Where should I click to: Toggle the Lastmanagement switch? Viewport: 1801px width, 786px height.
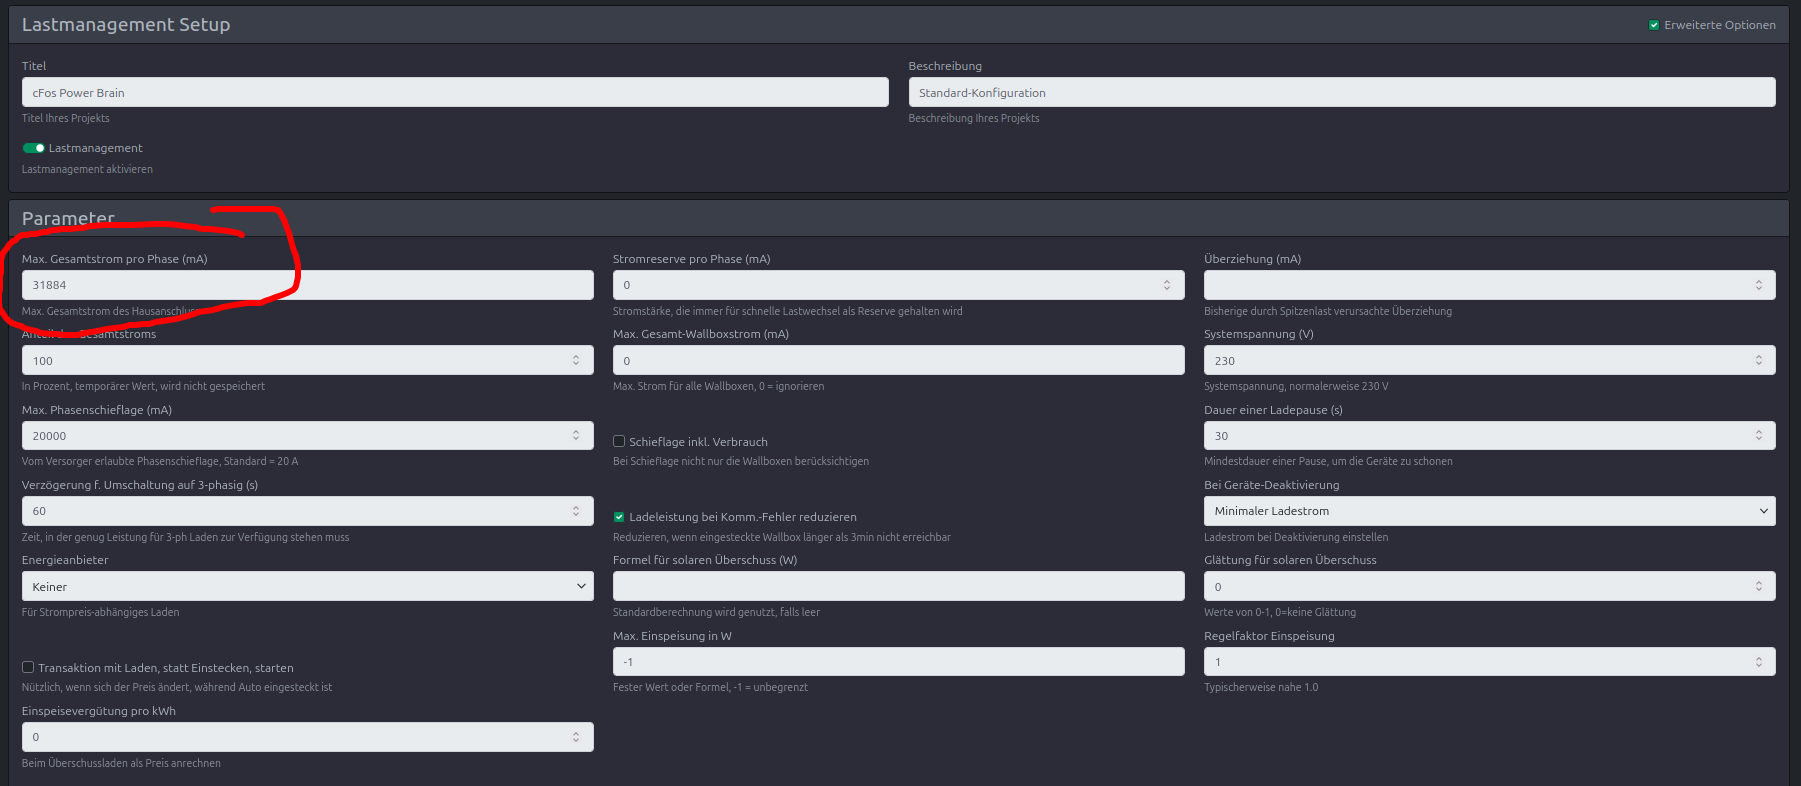pyautogui.click(x=34, y=148)
